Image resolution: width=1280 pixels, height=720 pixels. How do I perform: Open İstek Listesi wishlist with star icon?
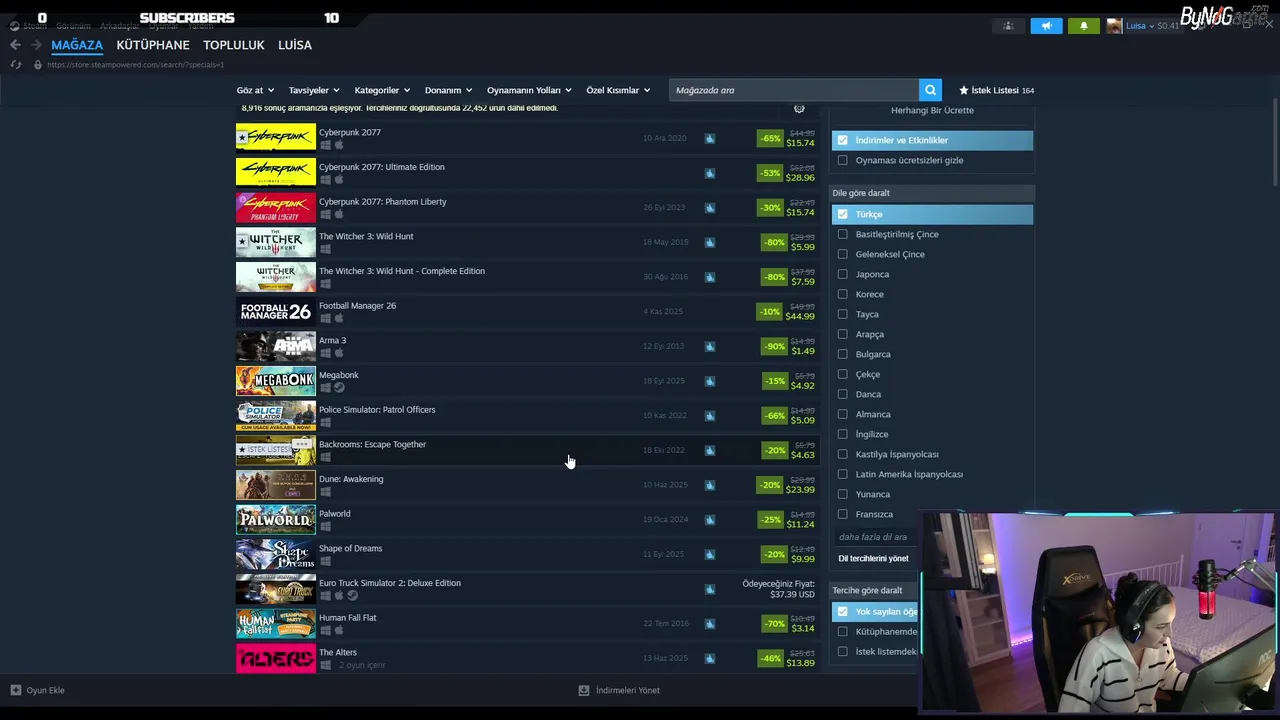pyautogui.click(x=996, y=90)
